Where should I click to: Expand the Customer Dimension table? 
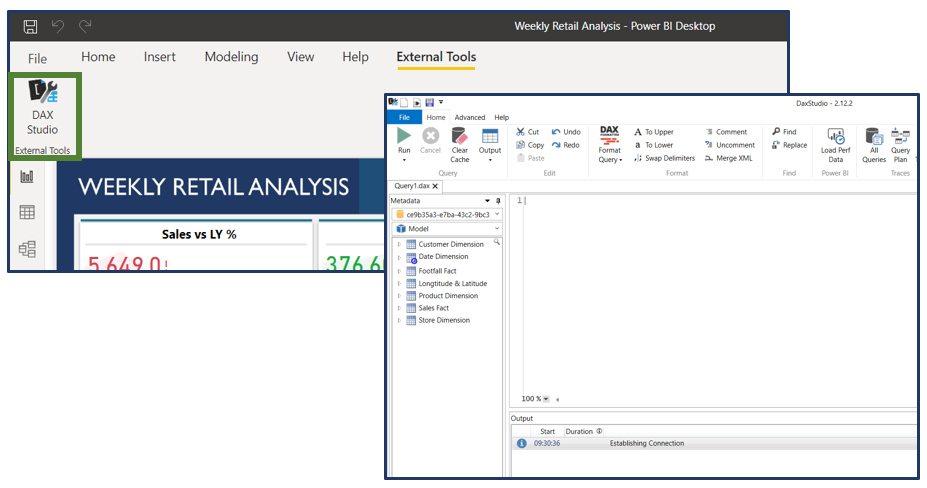click(x=399, y=244)
